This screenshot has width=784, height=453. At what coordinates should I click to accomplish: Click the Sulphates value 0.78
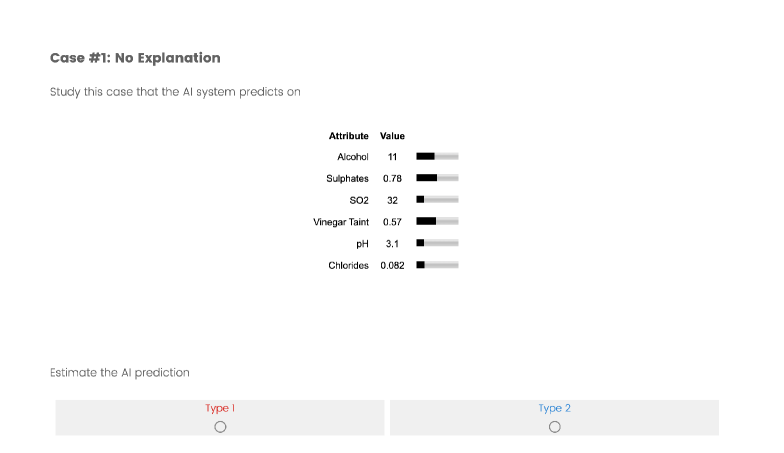[x=392, y=179]
